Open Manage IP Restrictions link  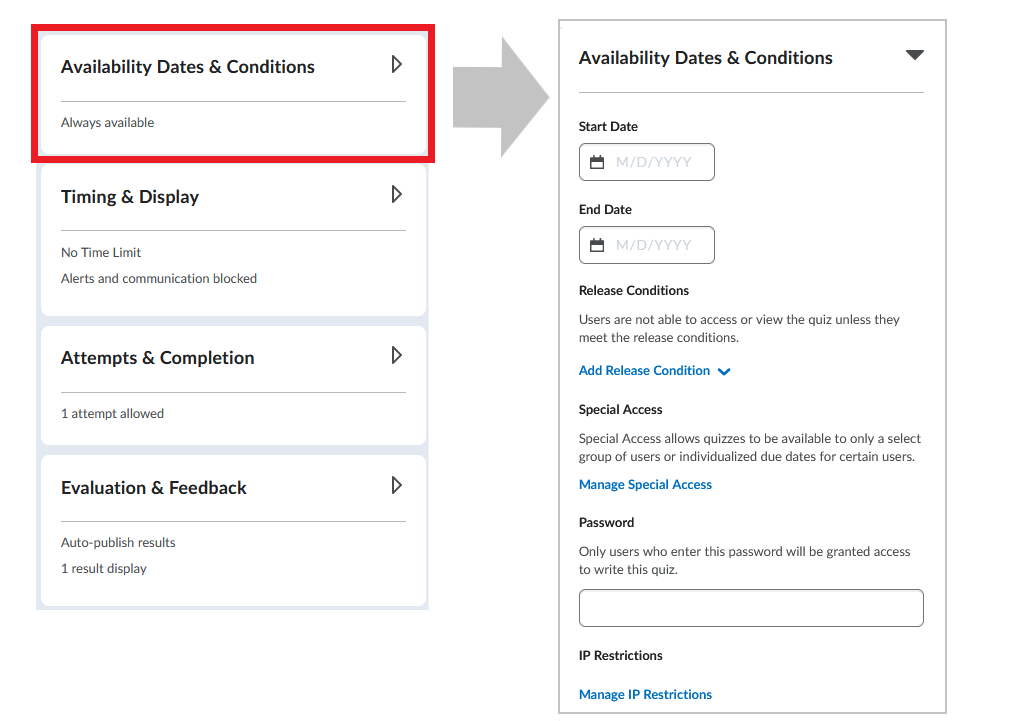tap(645, 694)
